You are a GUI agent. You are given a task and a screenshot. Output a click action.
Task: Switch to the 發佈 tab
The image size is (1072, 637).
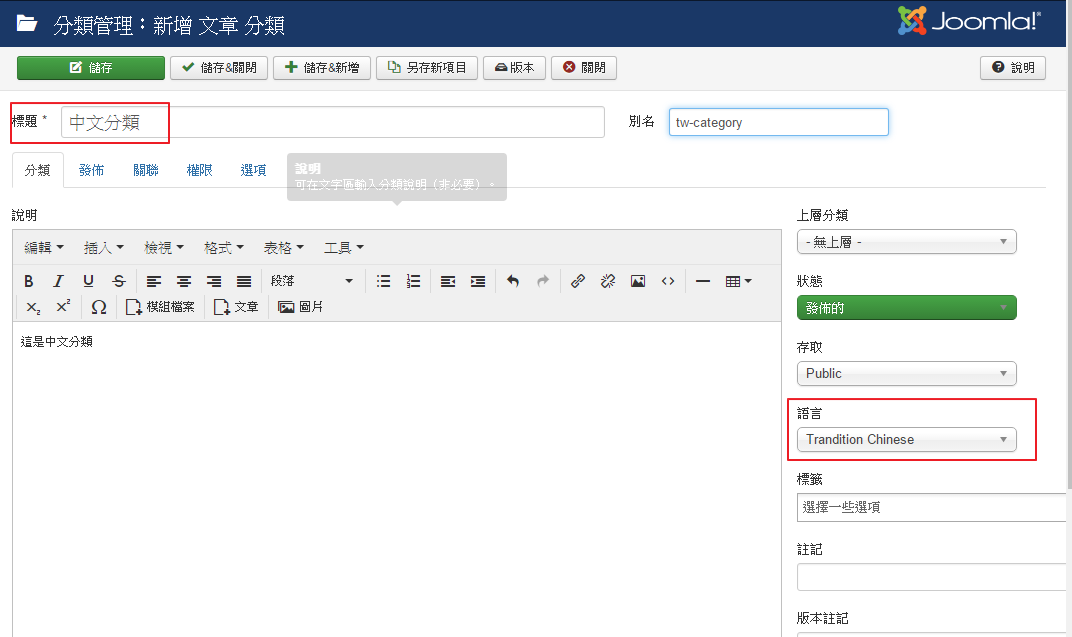coord(91,170)
